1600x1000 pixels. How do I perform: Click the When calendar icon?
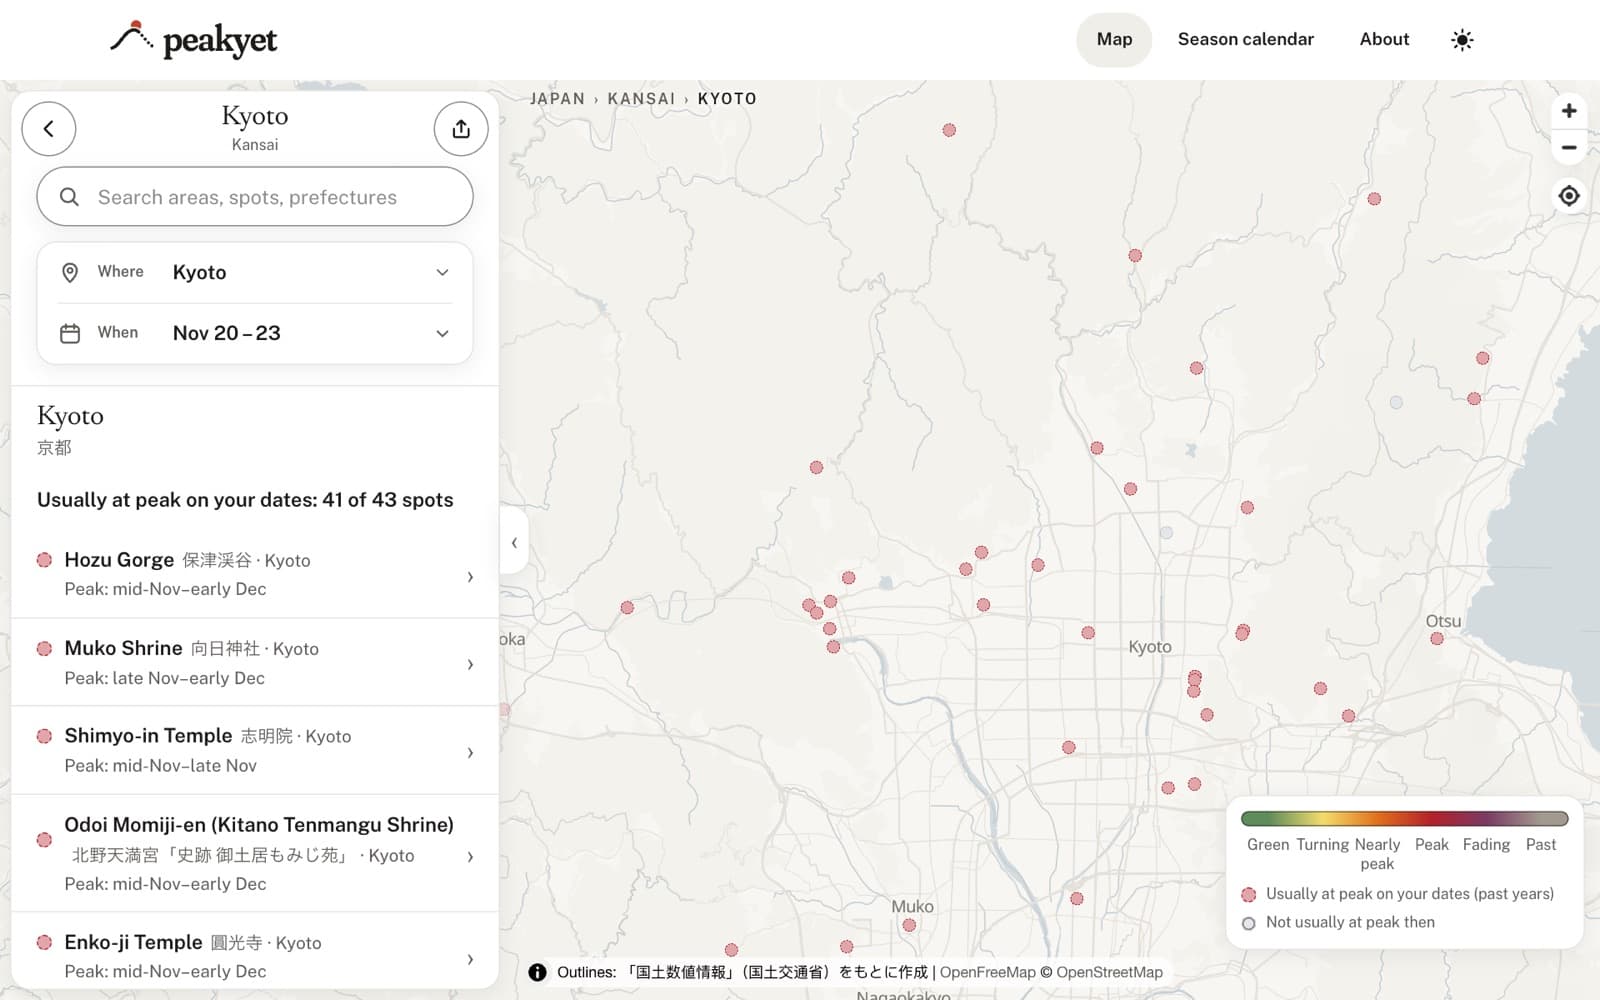click(70, 333)
